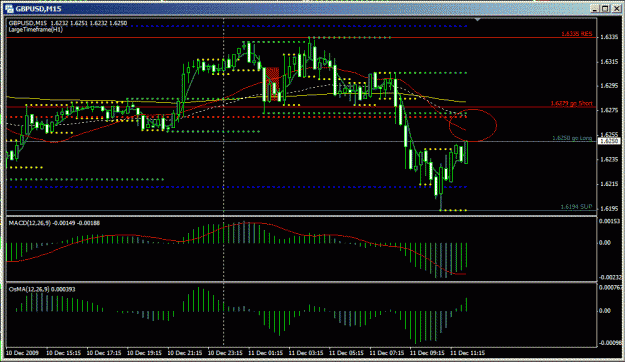Click the 1.6295 price scale value

tap(609, 86)
